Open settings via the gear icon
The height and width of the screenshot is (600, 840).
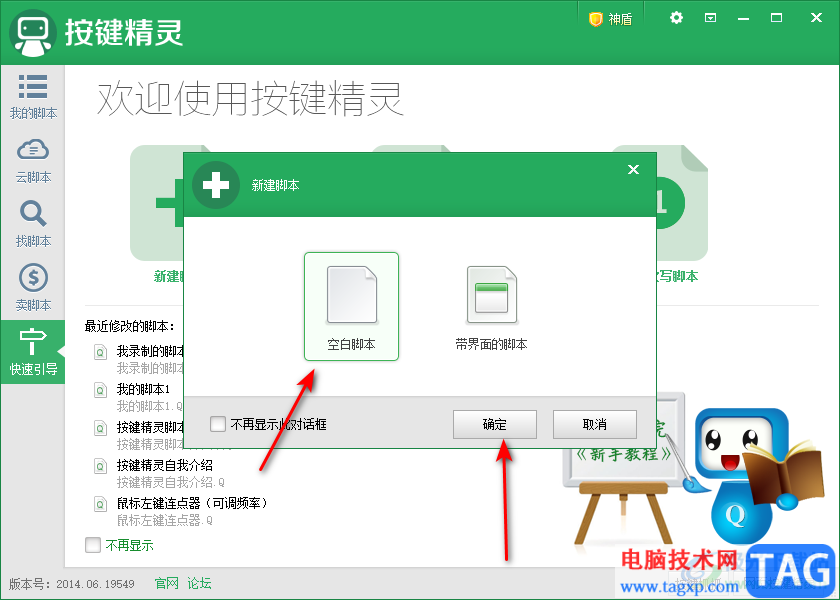[x=676, y=18]
